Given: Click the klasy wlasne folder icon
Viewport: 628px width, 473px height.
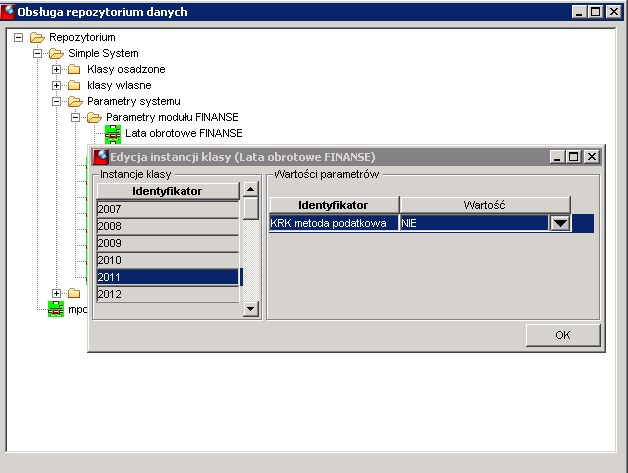Looking at the screenshot, I should pos(74,85).
